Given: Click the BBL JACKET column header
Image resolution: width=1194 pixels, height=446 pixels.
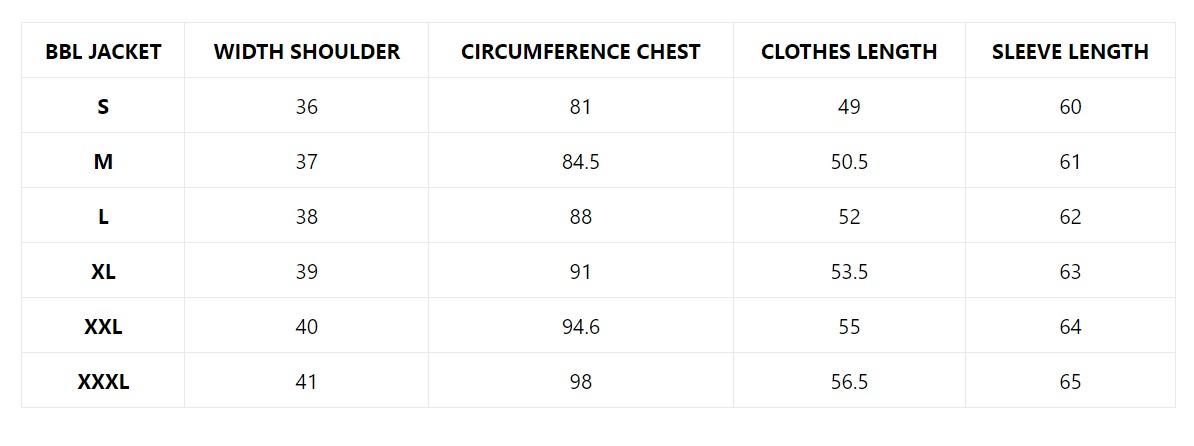Looking at the screenshot, I should pyautogui.click(x=103, y=52).
